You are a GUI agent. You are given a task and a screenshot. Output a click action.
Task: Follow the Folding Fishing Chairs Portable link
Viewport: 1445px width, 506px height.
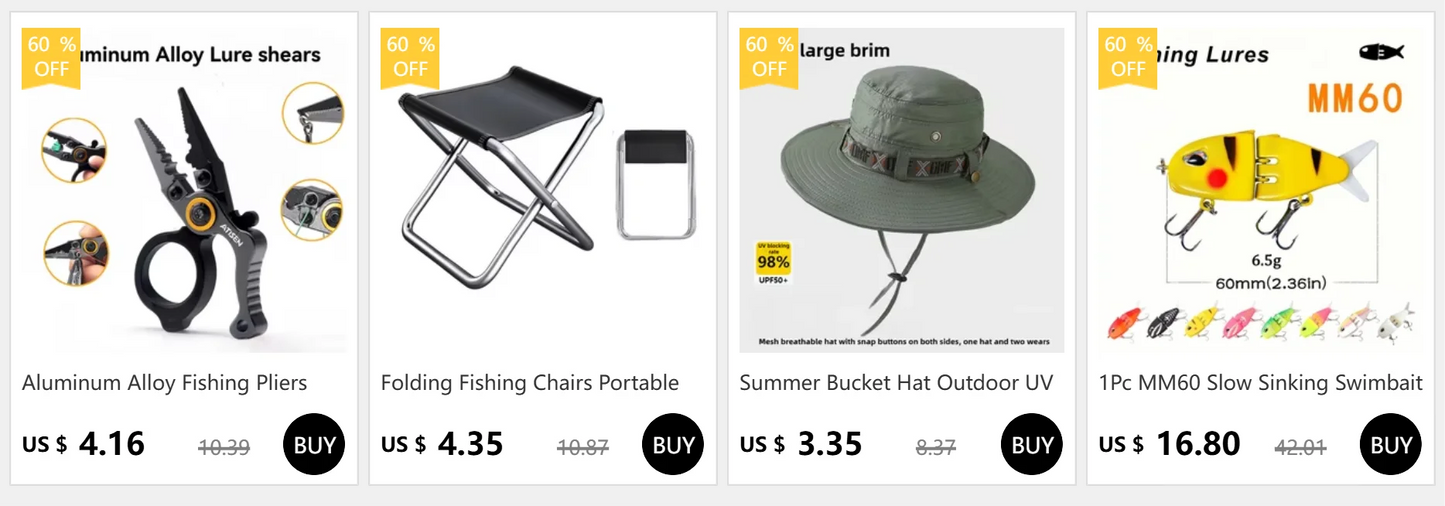[x=530, y=383]
